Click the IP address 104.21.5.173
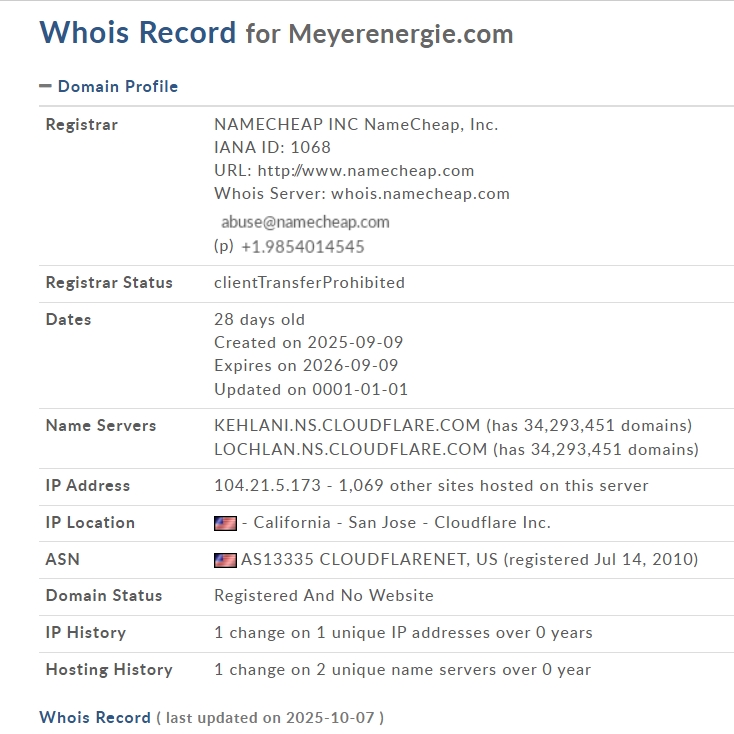Screen dimensions: 734x734 [267, 486]
